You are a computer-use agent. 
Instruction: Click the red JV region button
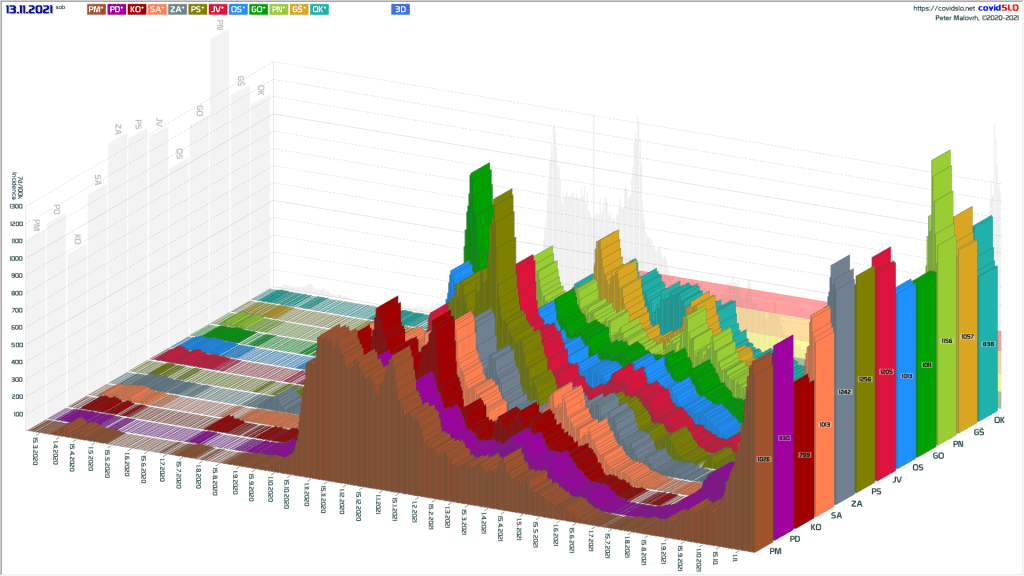[x=218, y=9]
